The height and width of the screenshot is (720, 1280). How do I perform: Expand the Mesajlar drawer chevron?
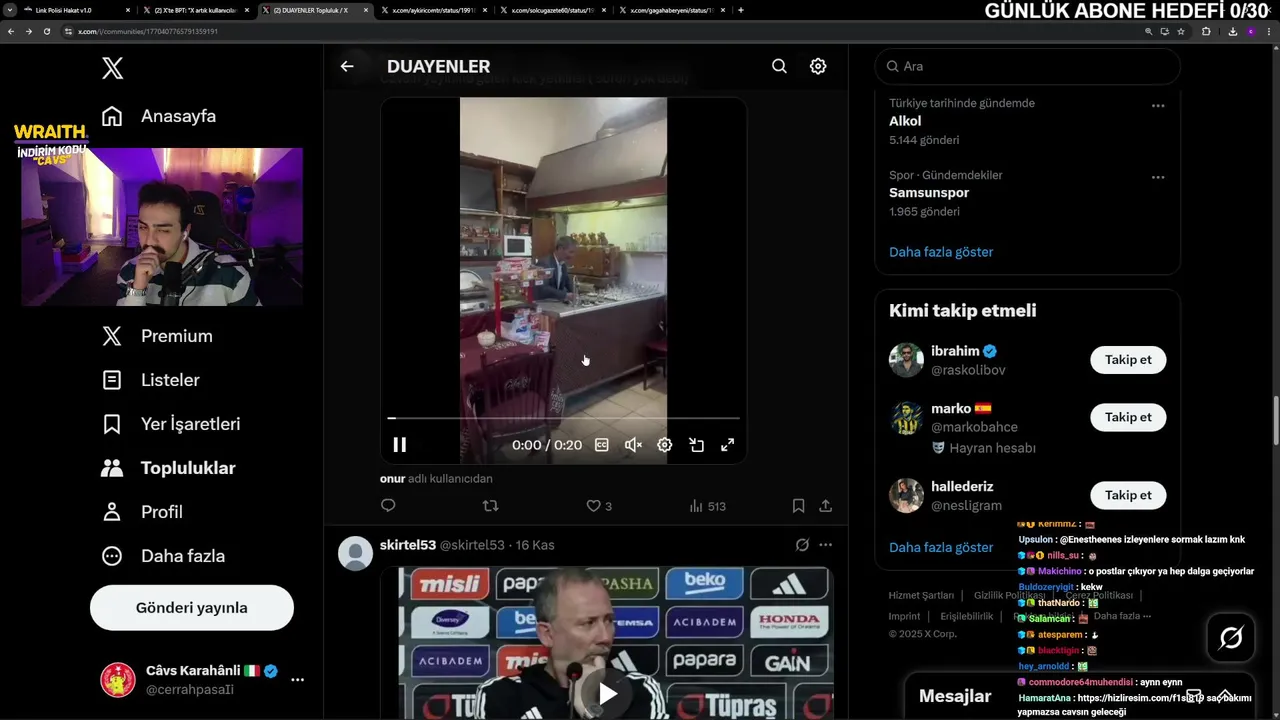pos(1224,696)
